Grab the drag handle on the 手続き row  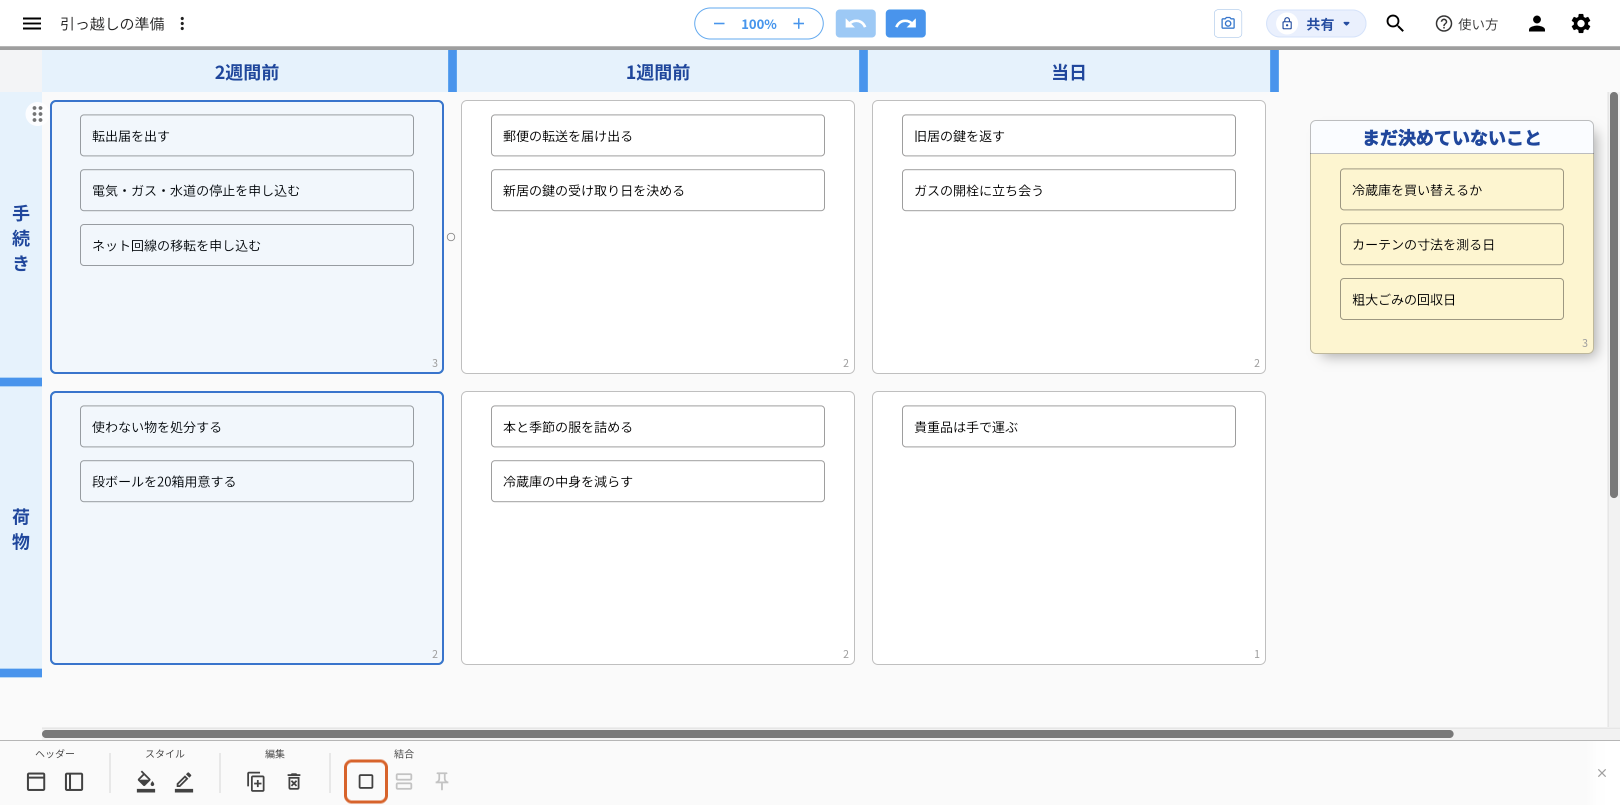tap(37, 114)
